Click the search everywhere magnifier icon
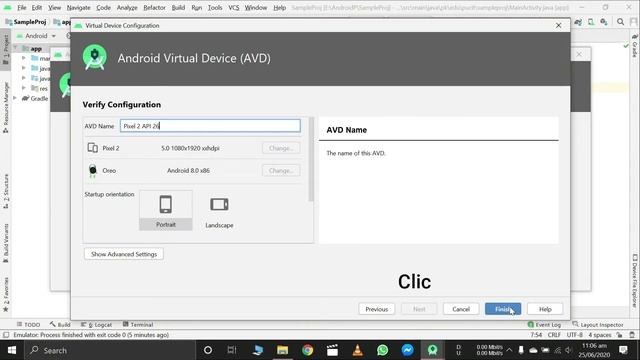Viewport: 640px width, 360px height. [x=620, y=22]
